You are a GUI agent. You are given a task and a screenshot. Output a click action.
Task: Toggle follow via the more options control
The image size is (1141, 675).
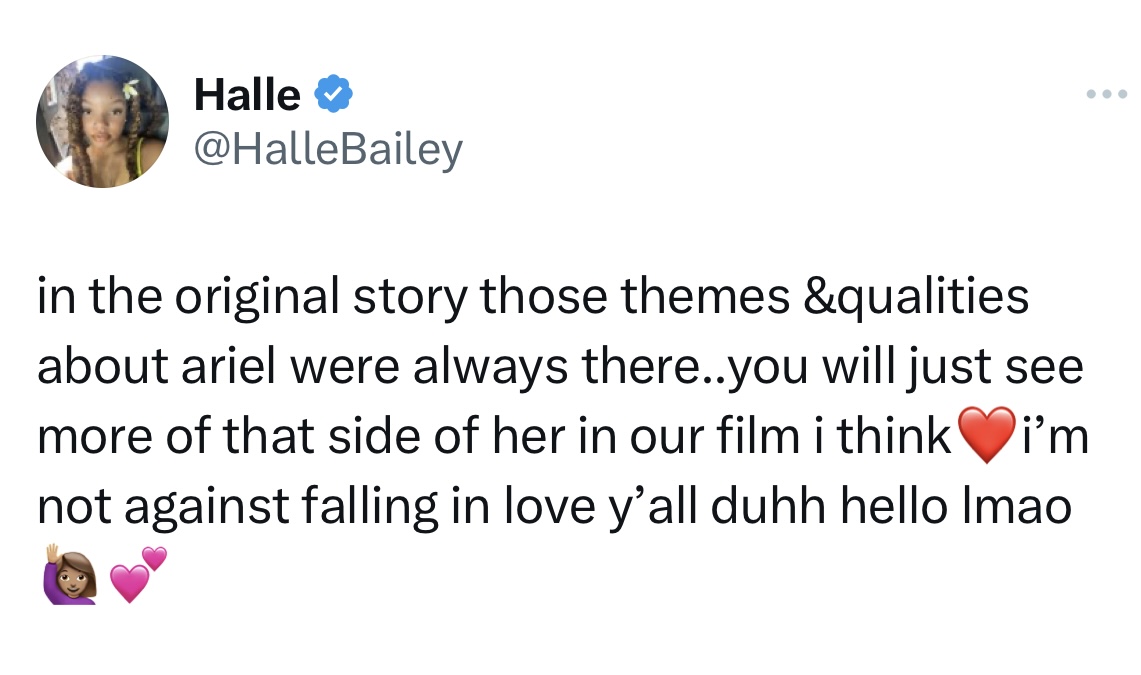click(x=1106, y=93)
